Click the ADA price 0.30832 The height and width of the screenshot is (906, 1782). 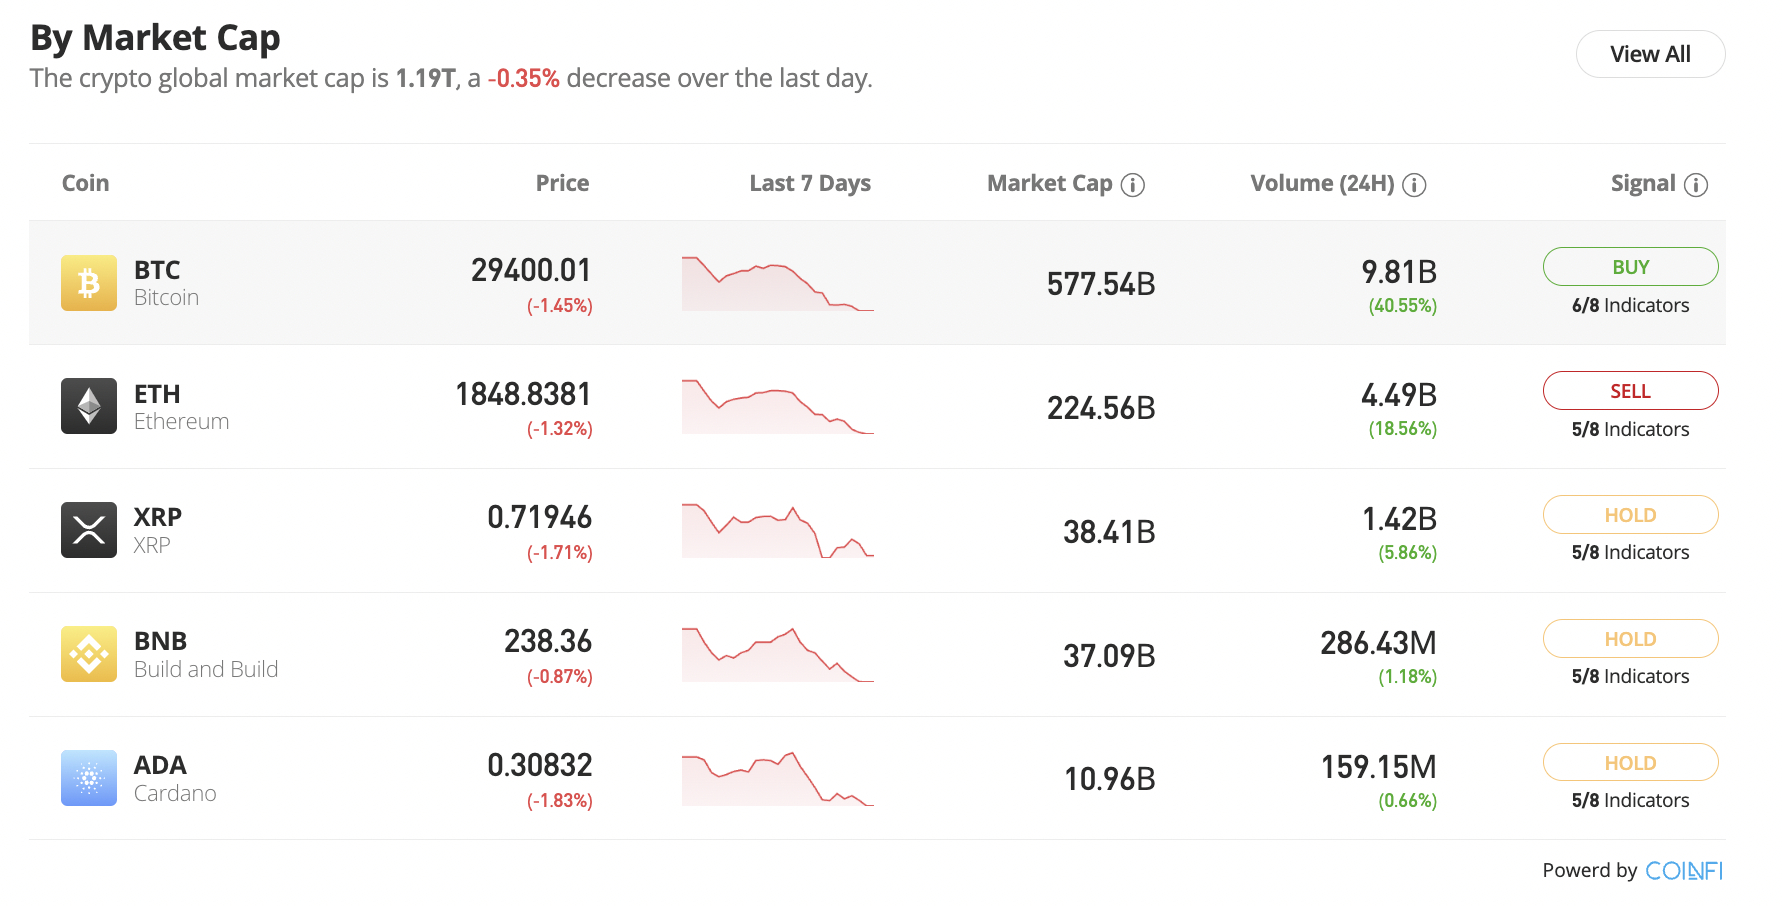click(539, 765)
